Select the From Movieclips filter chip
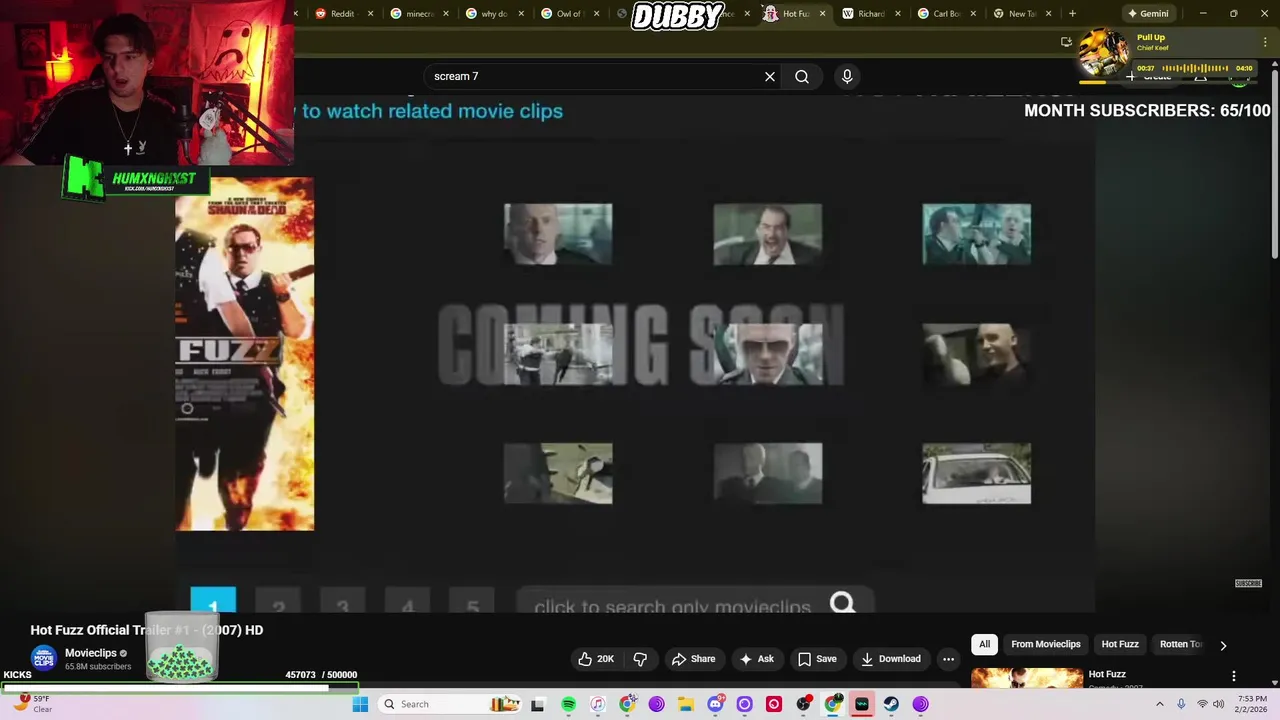Screen dimensions: 1280x720 (1045, 644)
